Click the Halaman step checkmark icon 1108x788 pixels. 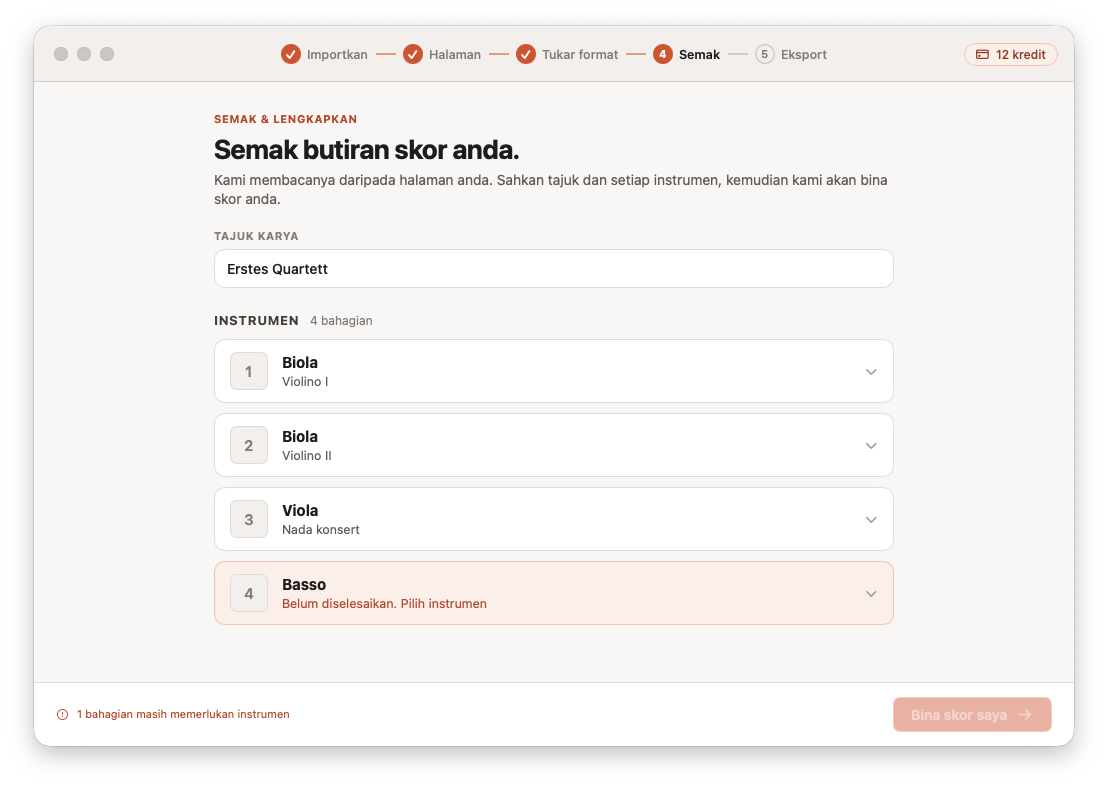pos(413,54)
